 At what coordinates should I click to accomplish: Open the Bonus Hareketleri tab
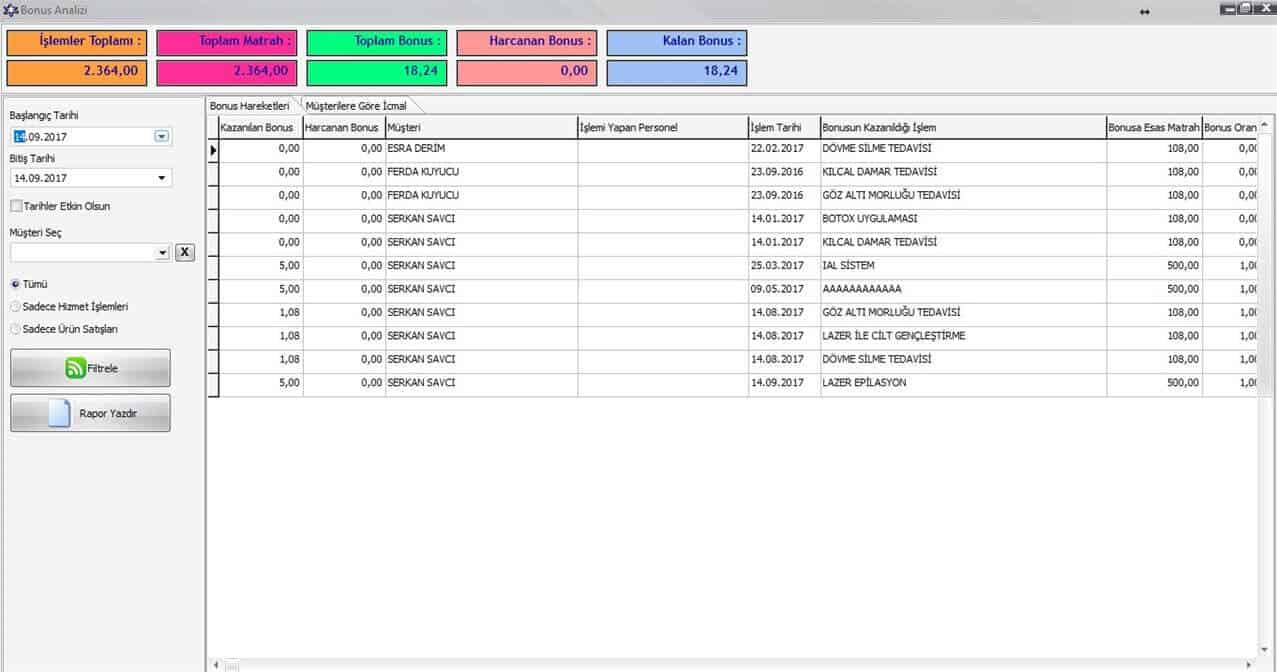[250, 106]
